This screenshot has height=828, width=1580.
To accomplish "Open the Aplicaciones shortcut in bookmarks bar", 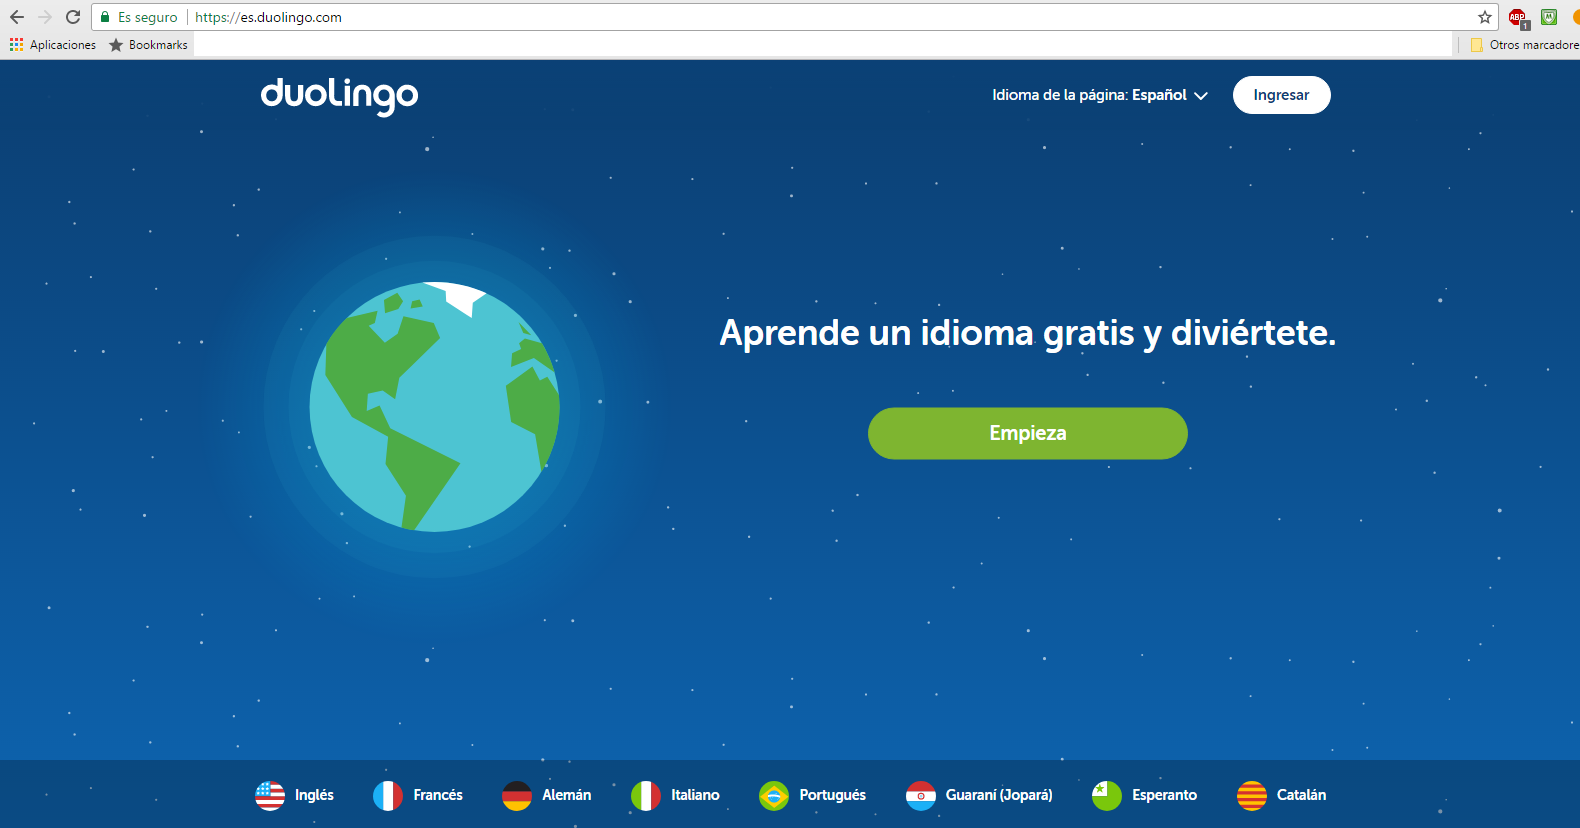I will (x=53, y=45).
